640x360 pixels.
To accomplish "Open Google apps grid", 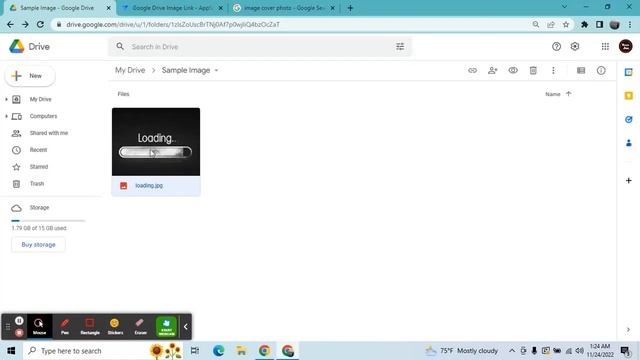I will pos(605,47).
